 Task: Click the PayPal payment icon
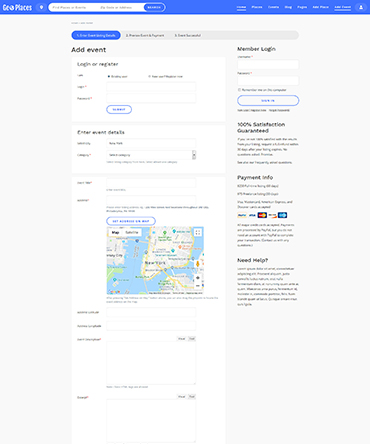pyautogui.click(x=242, y=215)
